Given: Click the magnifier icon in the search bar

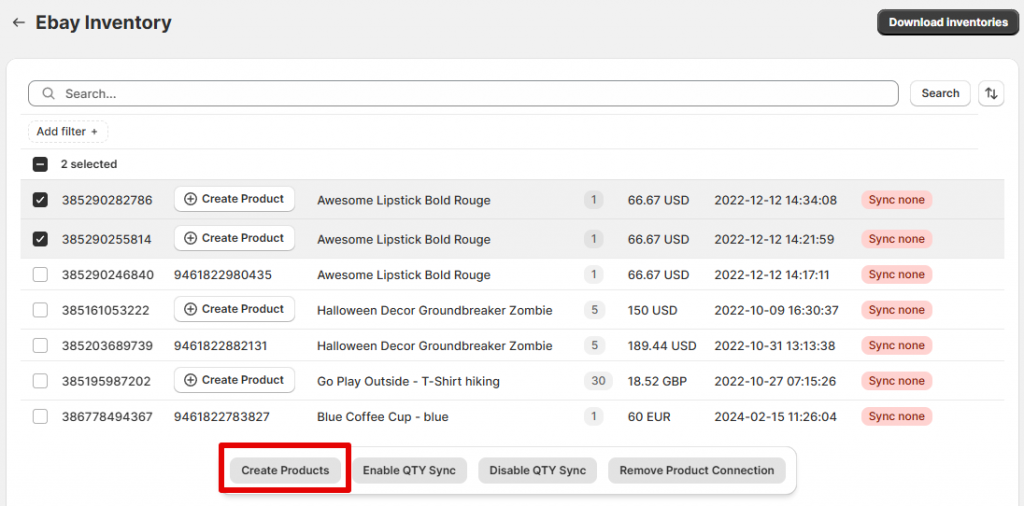Looking at the screenshot, I should coord(48,93).
